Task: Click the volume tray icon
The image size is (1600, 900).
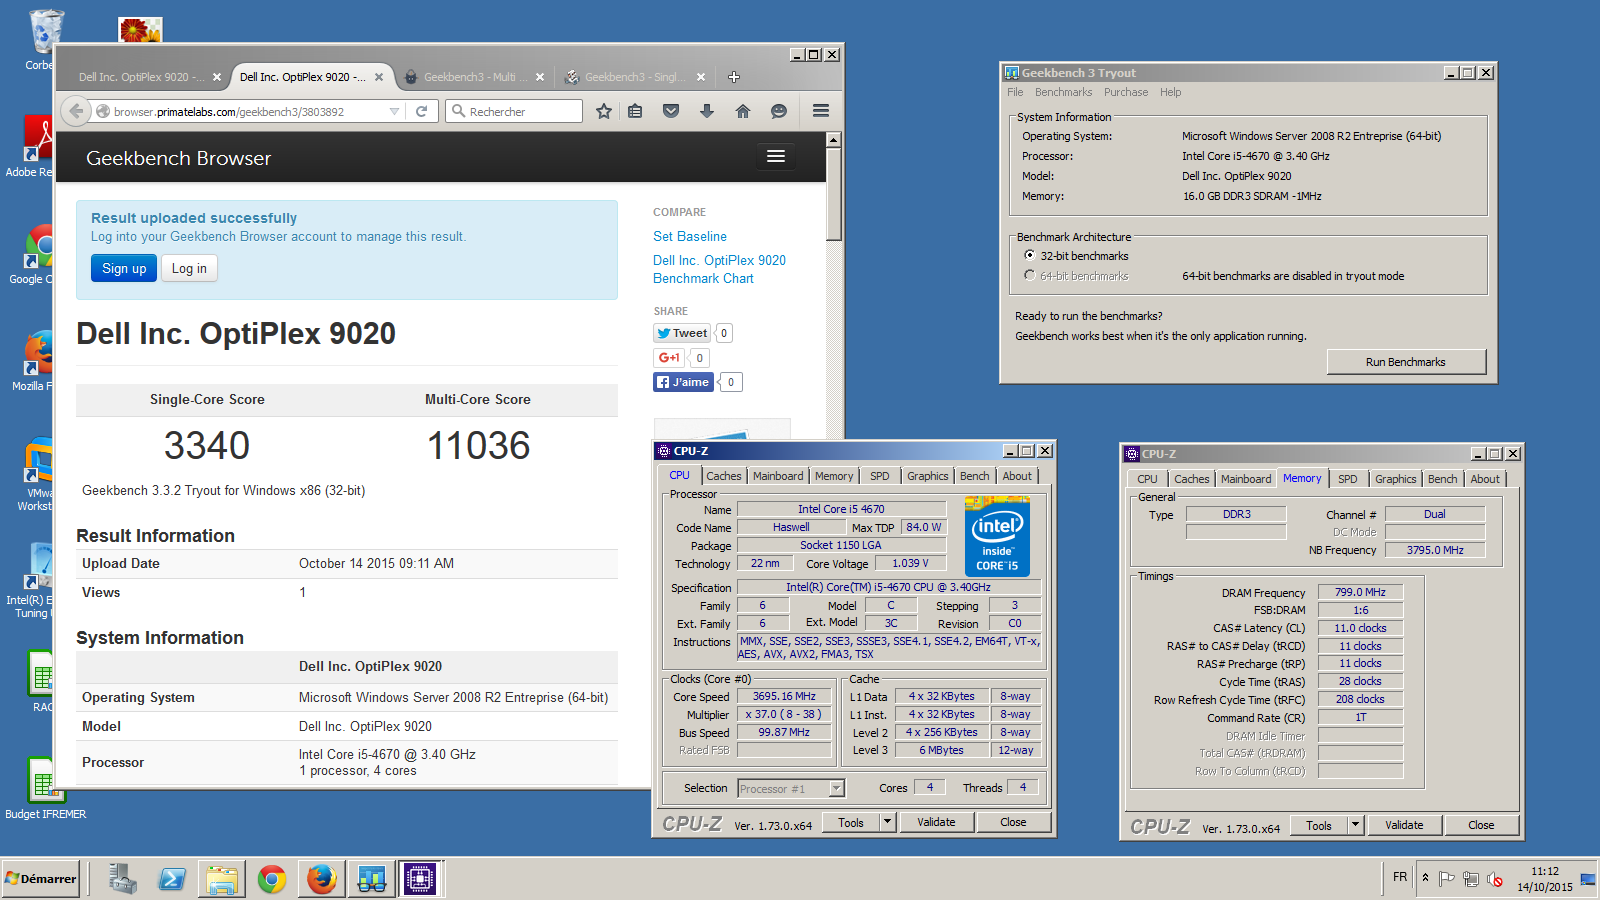Action: tap(1495, 879)
